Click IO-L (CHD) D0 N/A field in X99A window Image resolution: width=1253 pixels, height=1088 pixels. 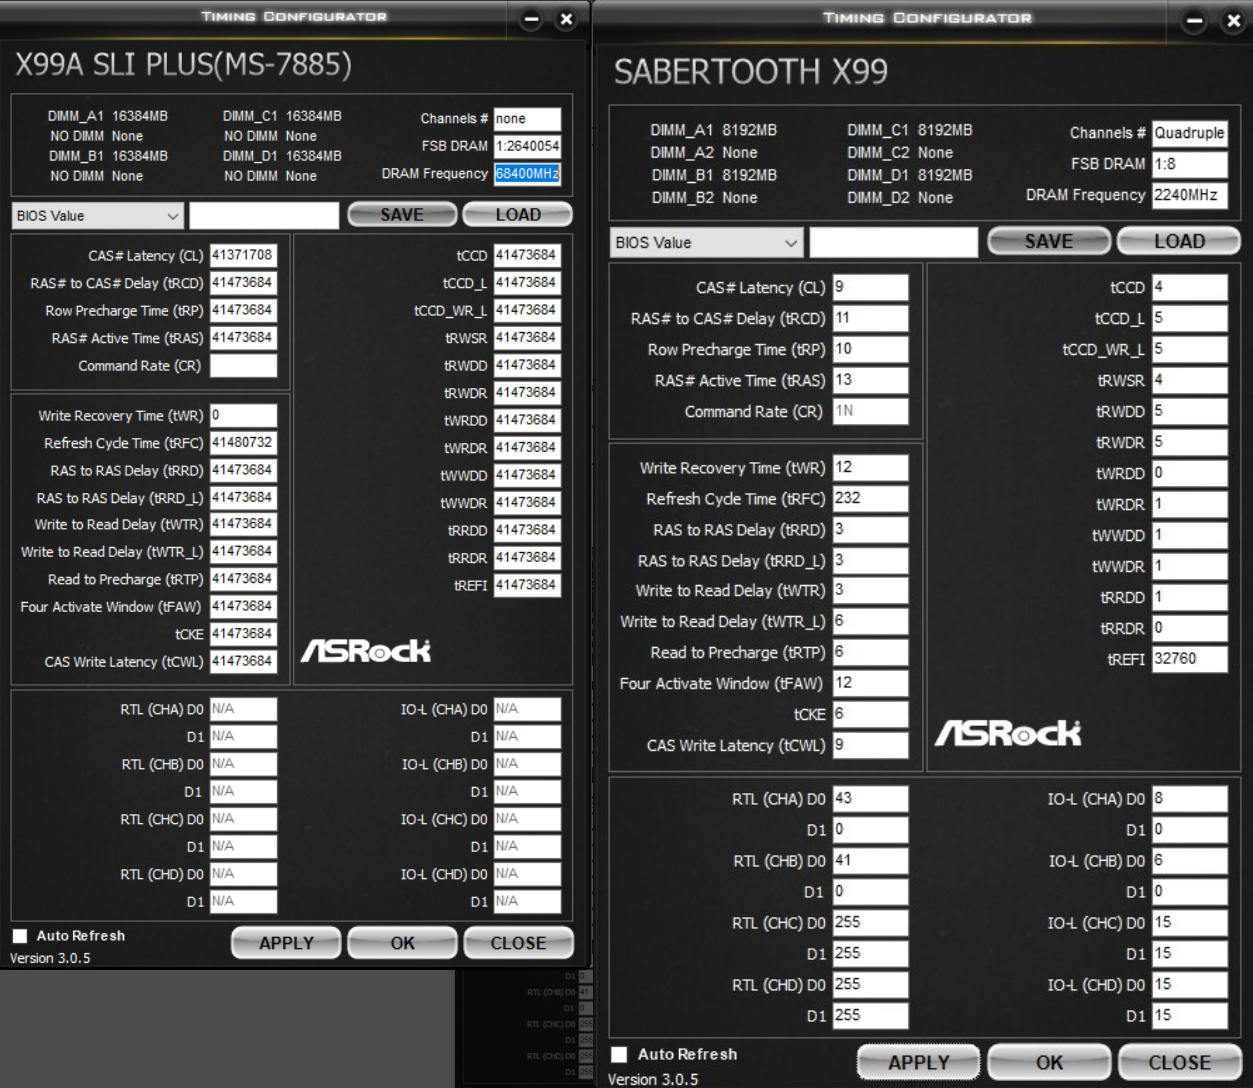click(x=527, y=874)
